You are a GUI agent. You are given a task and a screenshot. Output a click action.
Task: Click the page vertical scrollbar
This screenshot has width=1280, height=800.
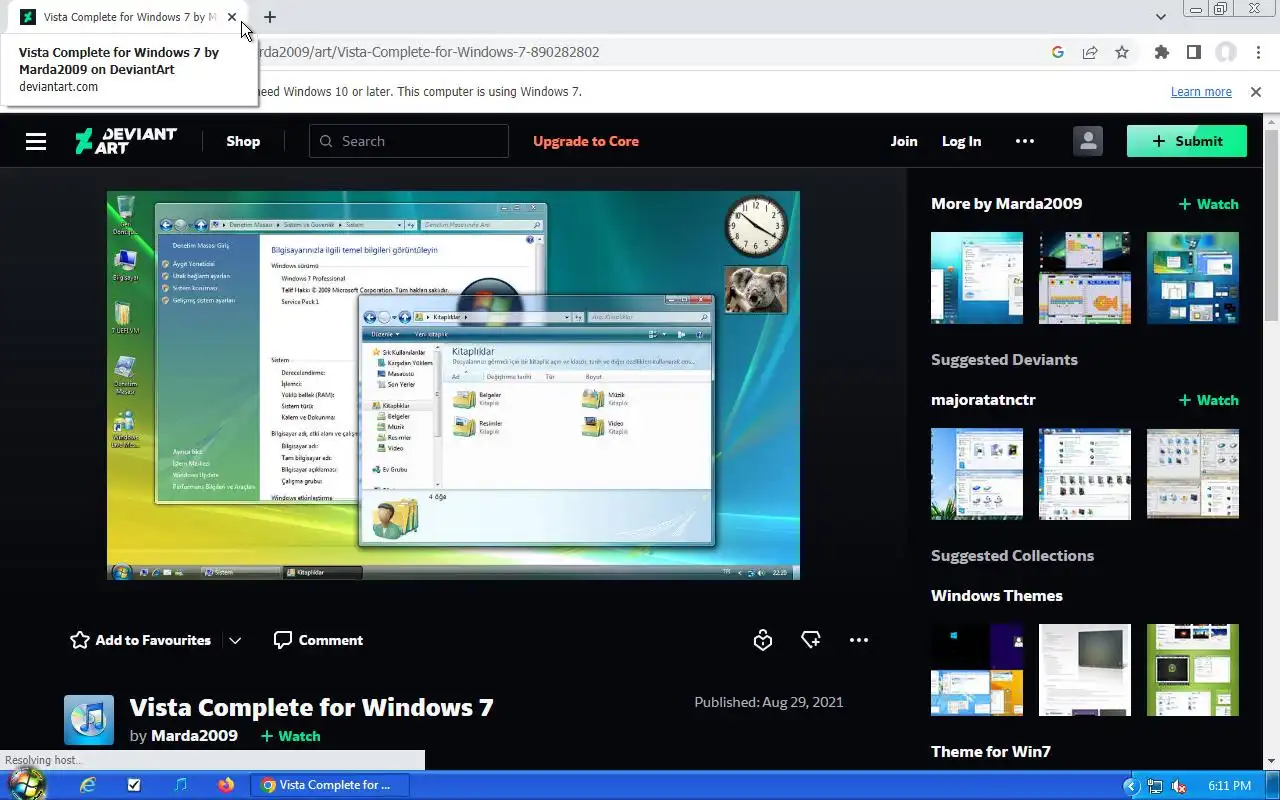pyautogui.click(x=1272, y=225)
